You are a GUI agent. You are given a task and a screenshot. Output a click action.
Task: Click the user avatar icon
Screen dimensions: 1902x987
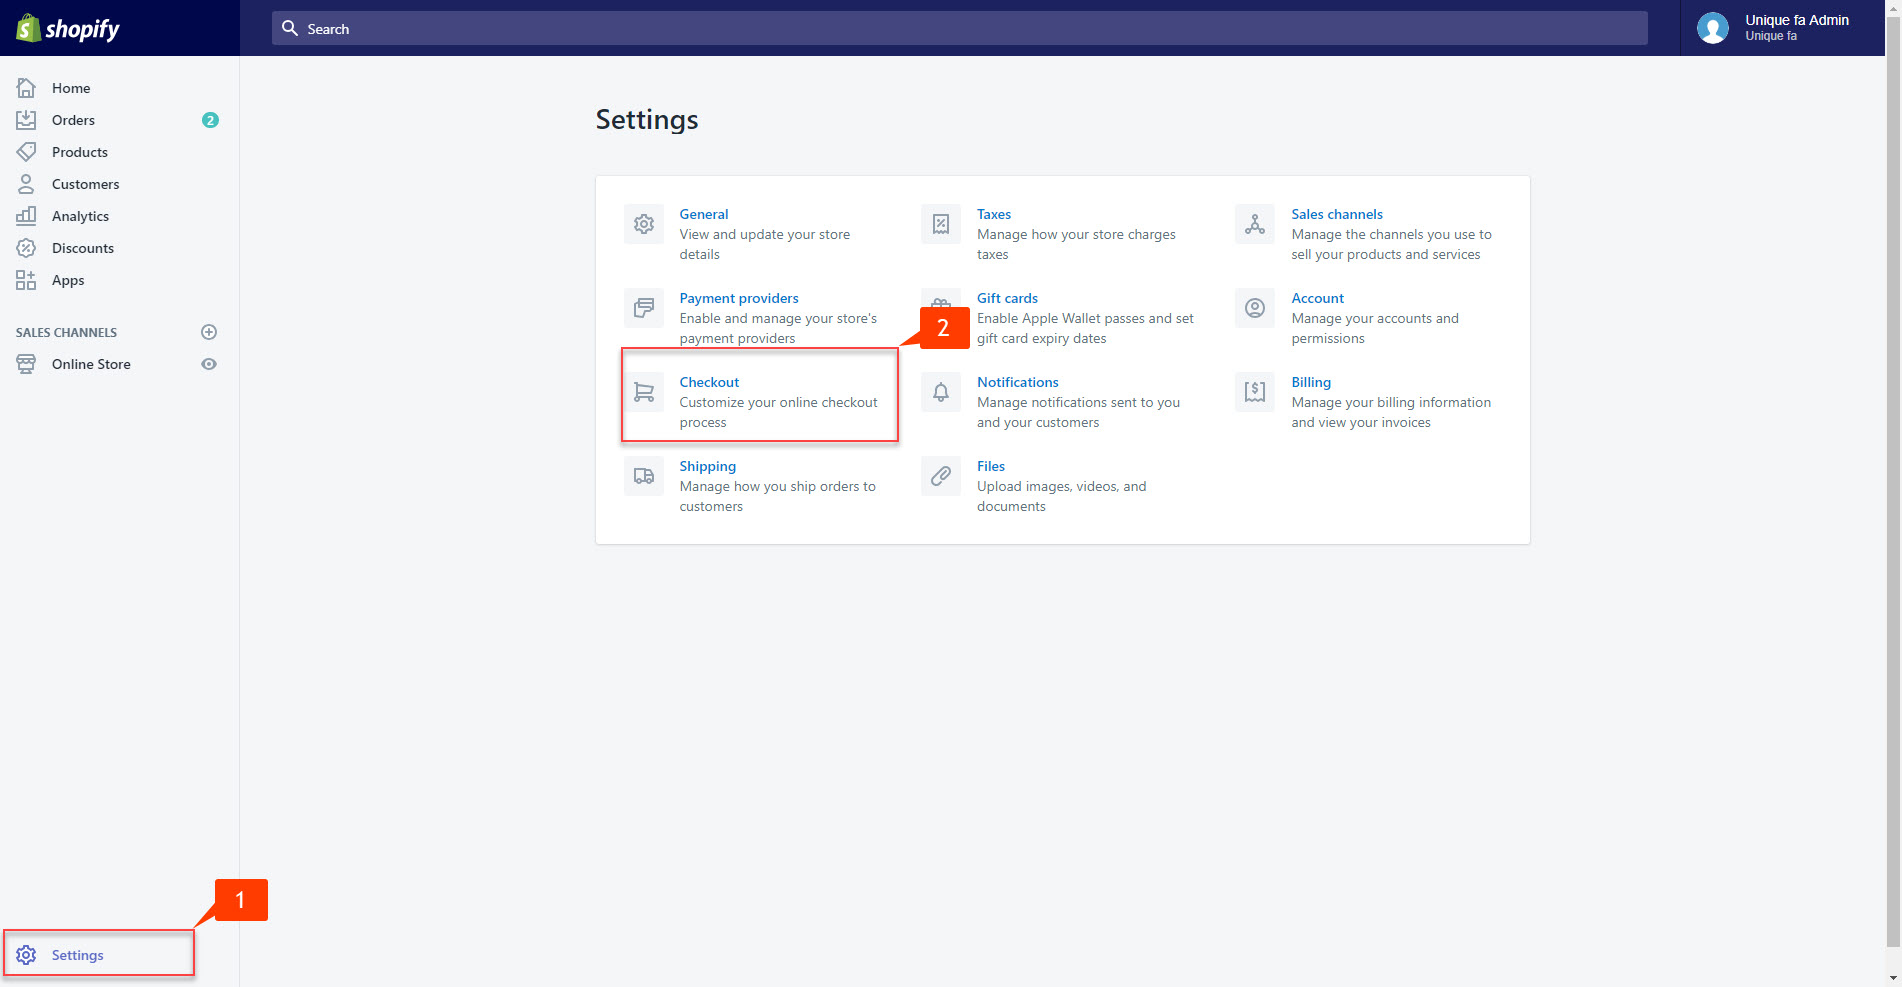click(1713, 28)
